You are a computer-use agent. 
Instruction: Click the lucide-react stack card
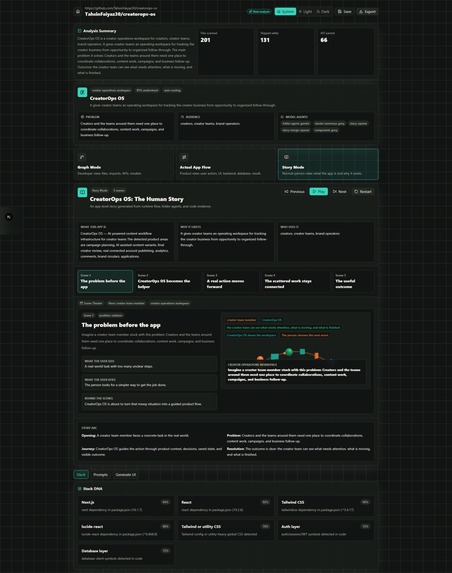point(126,530)
